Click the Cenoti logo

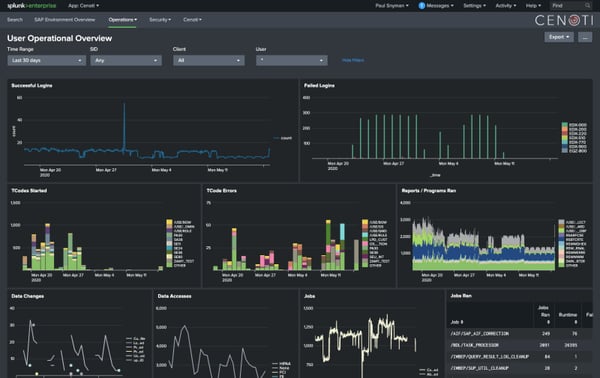pyautogui.click(x=564, y=20)
